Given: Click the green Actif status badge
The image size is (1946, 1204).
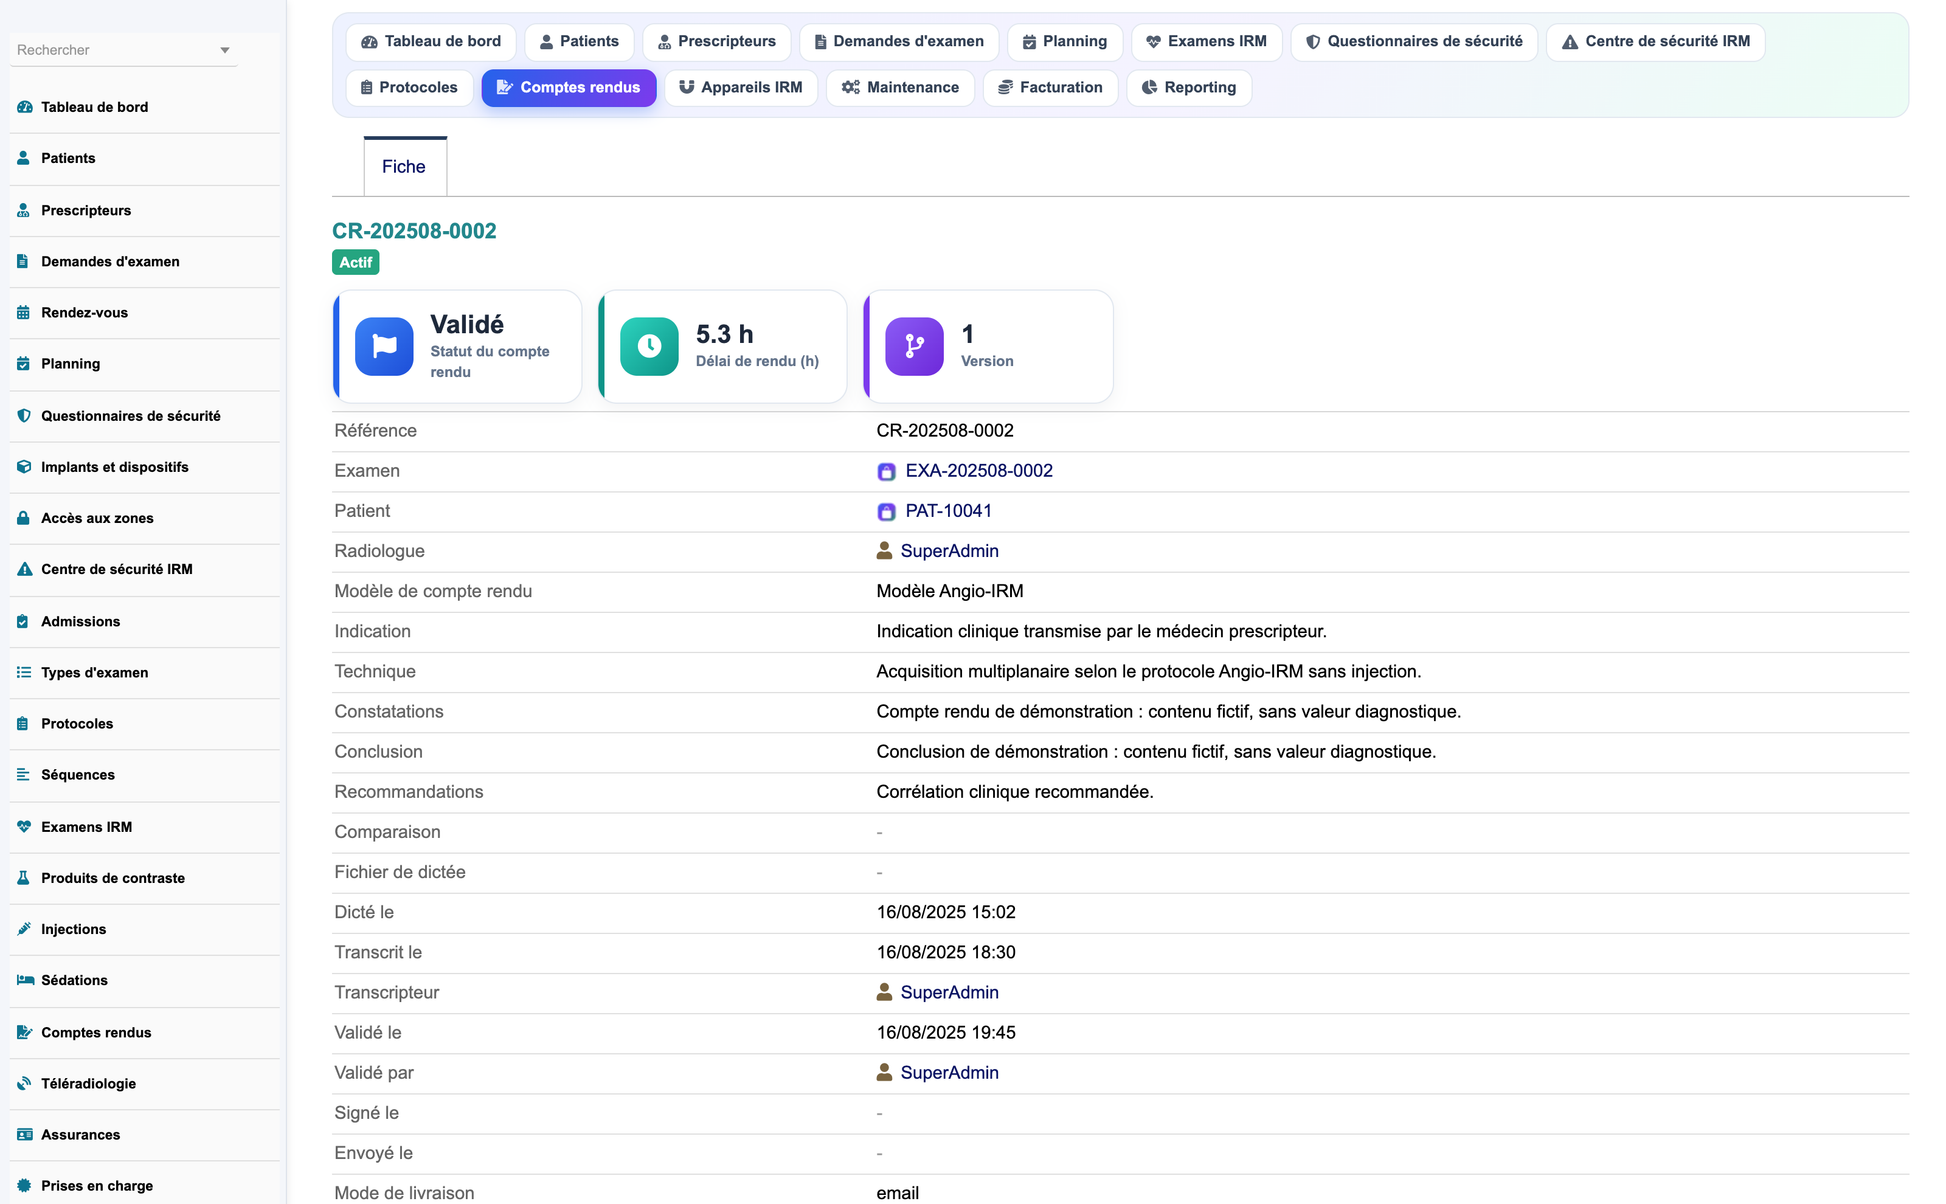Looking at the screenshot, I should pos(355,262).
